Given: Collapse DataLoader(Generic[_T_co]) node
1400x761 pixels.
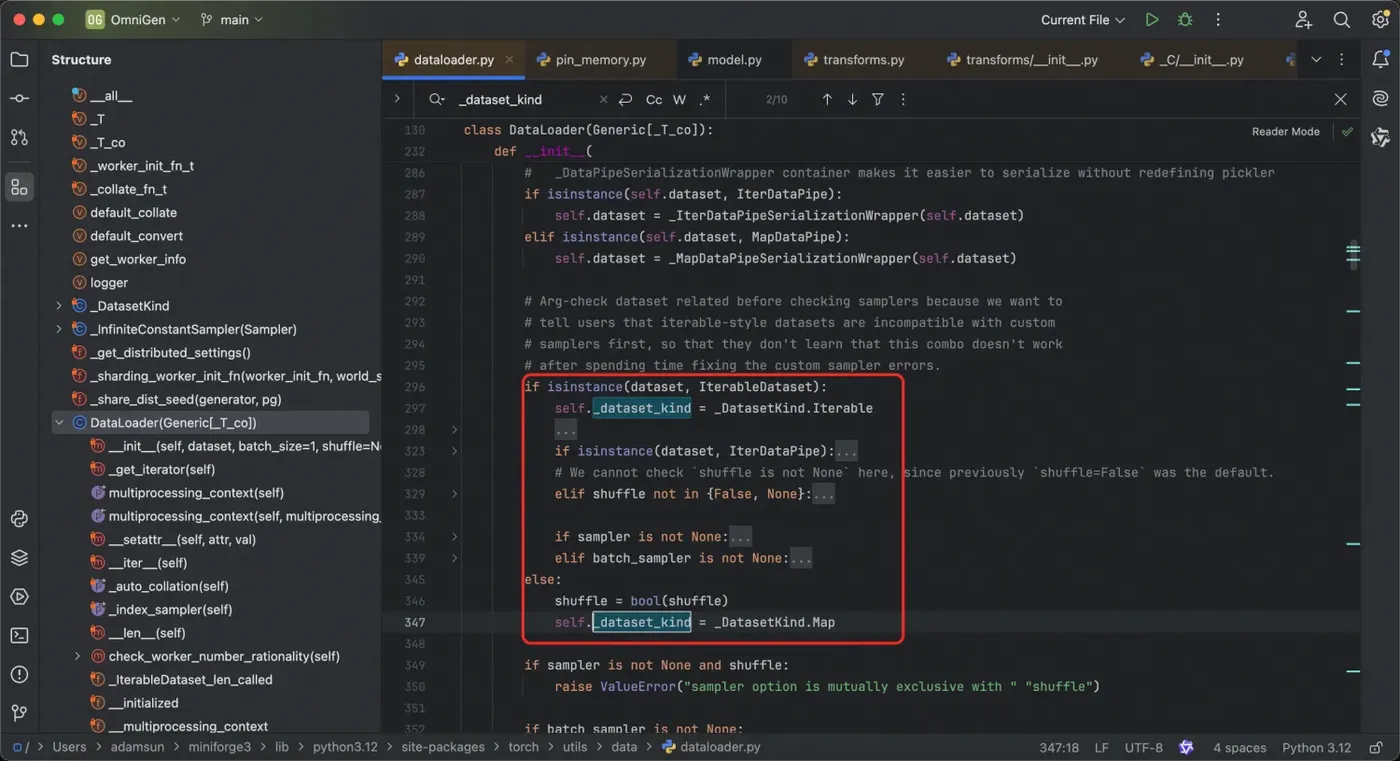Looking at the screenshot, I should coord(59,423).
